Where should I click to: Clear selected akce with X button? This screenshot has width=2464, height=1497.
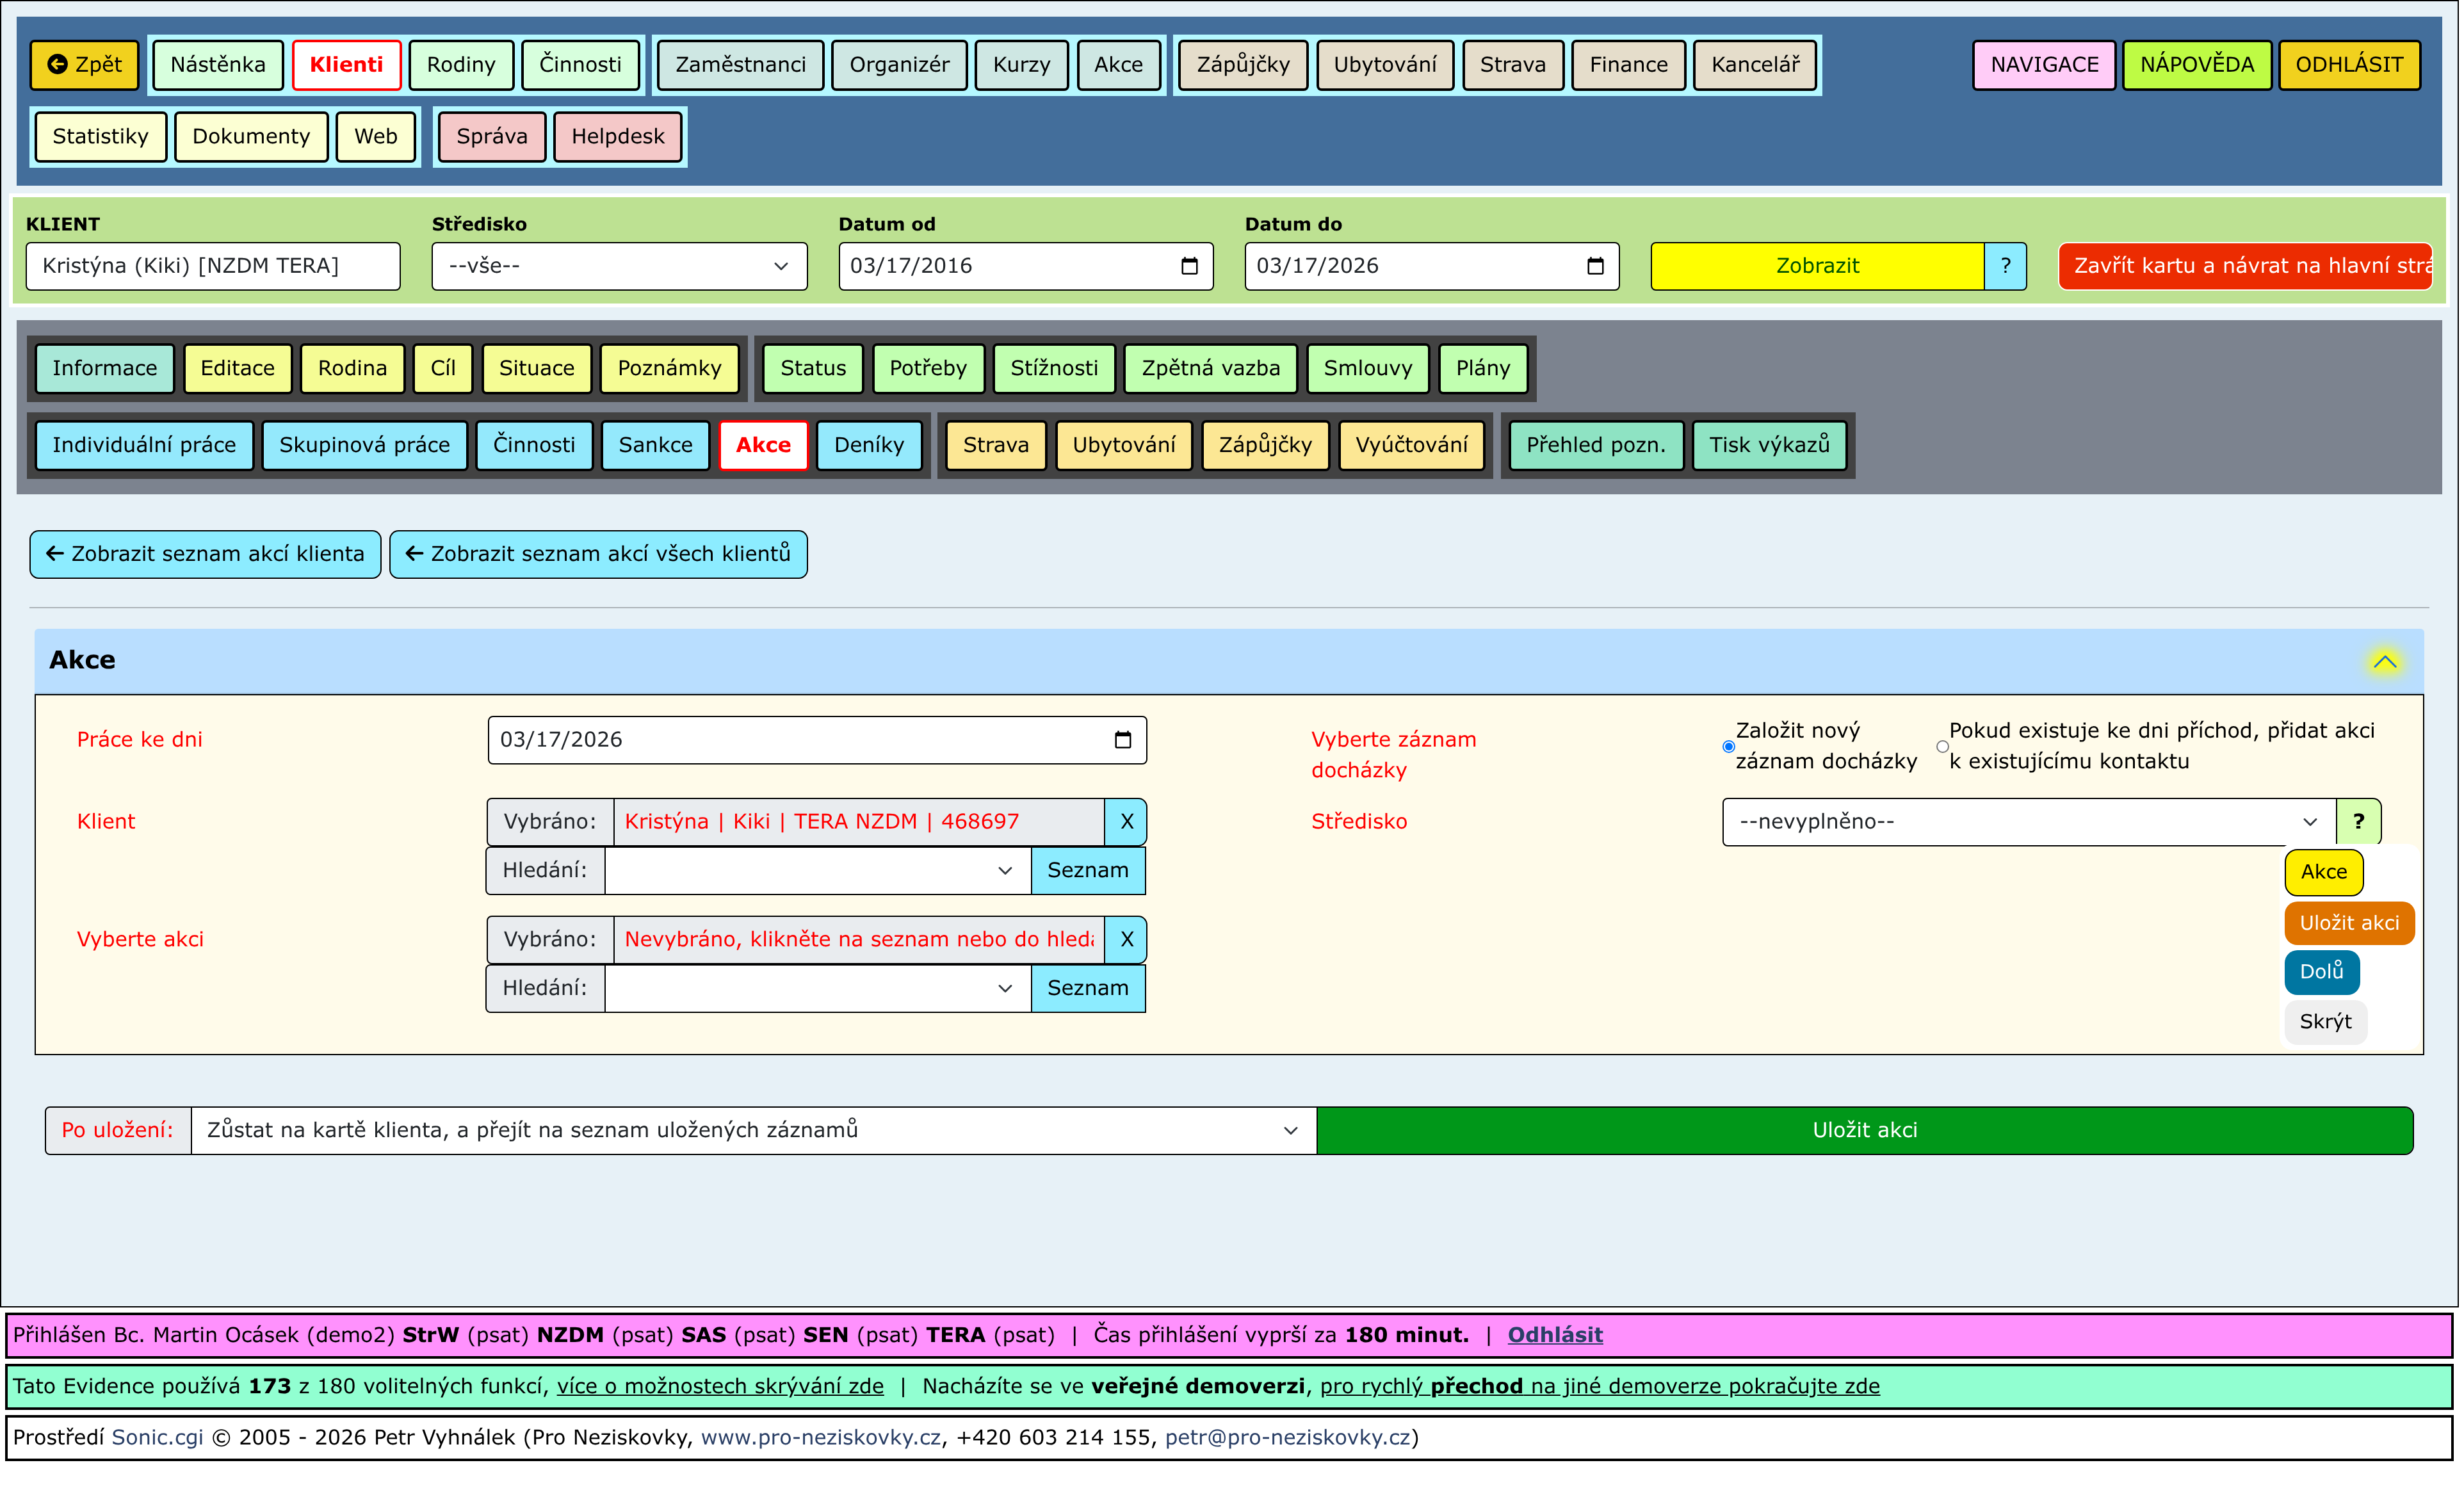1128,941
